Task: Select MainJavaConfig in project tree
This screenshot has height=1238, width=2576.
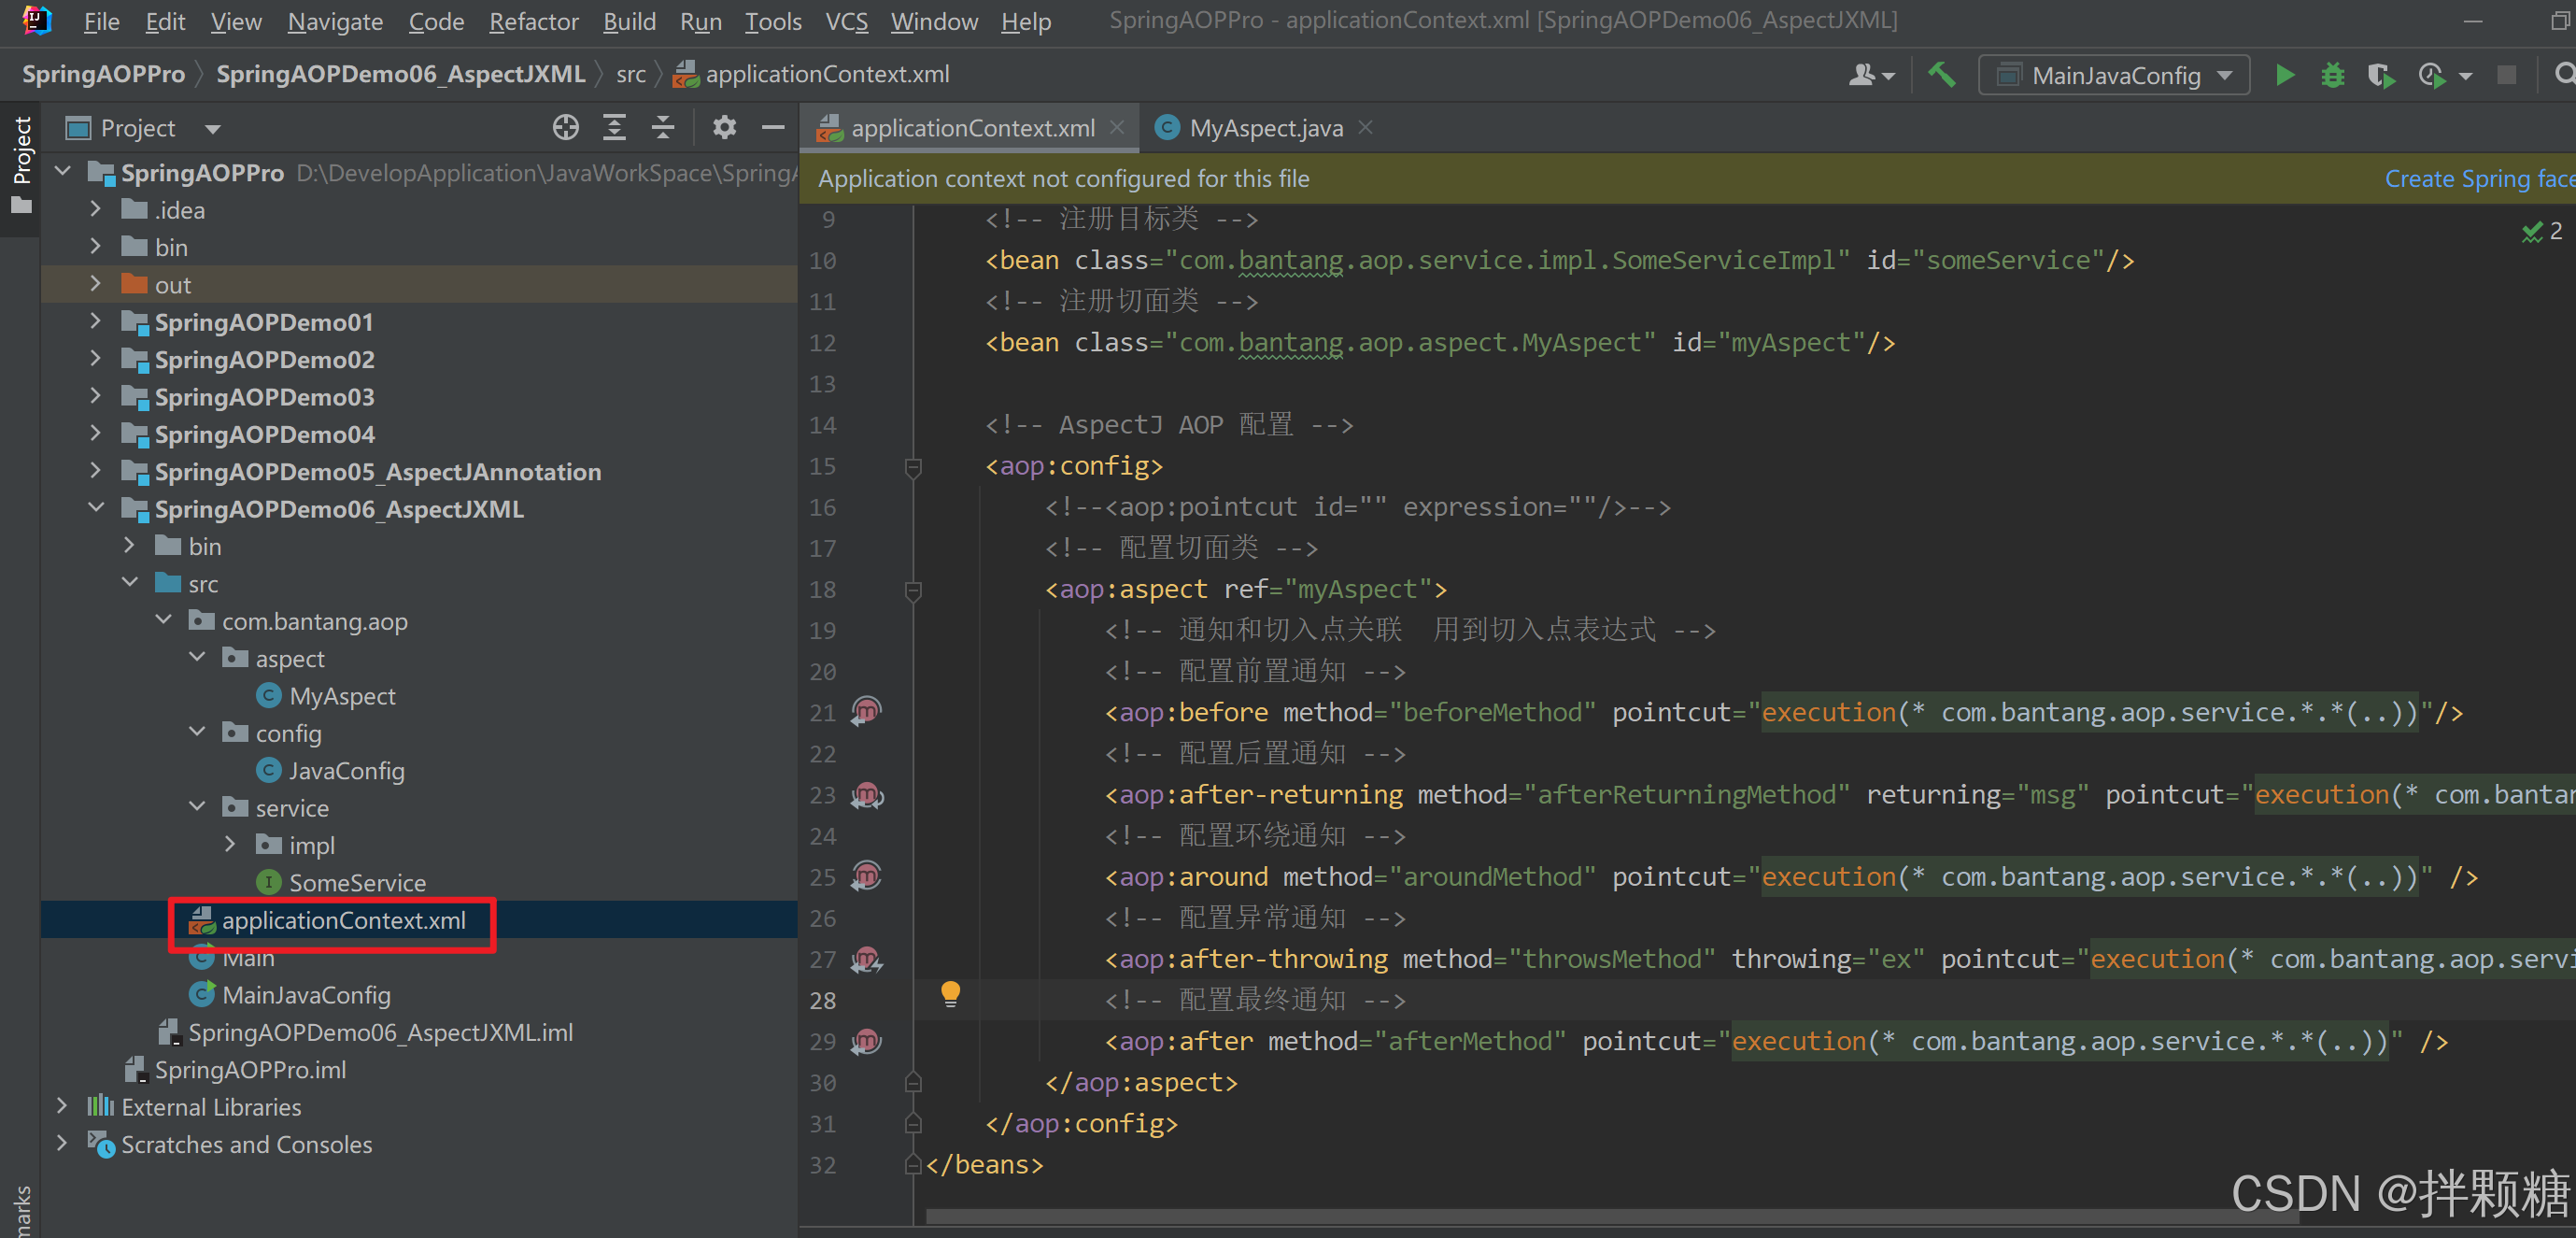Action: tap(306, 995)
